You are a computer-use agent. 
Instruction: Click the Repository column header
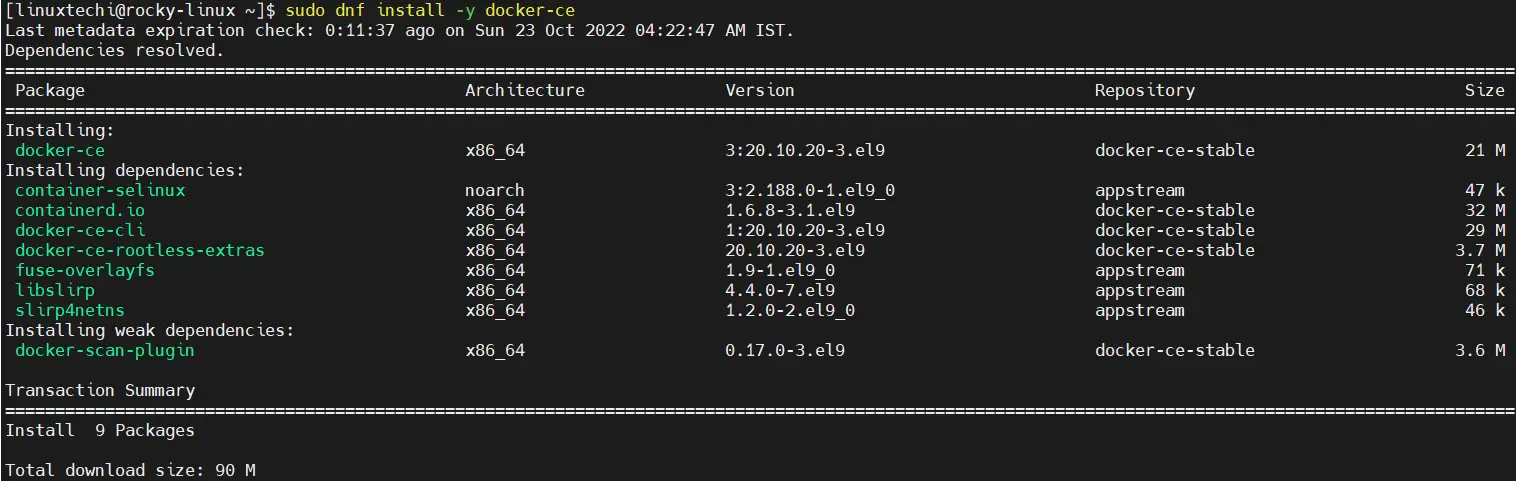tap(1145, 90)
